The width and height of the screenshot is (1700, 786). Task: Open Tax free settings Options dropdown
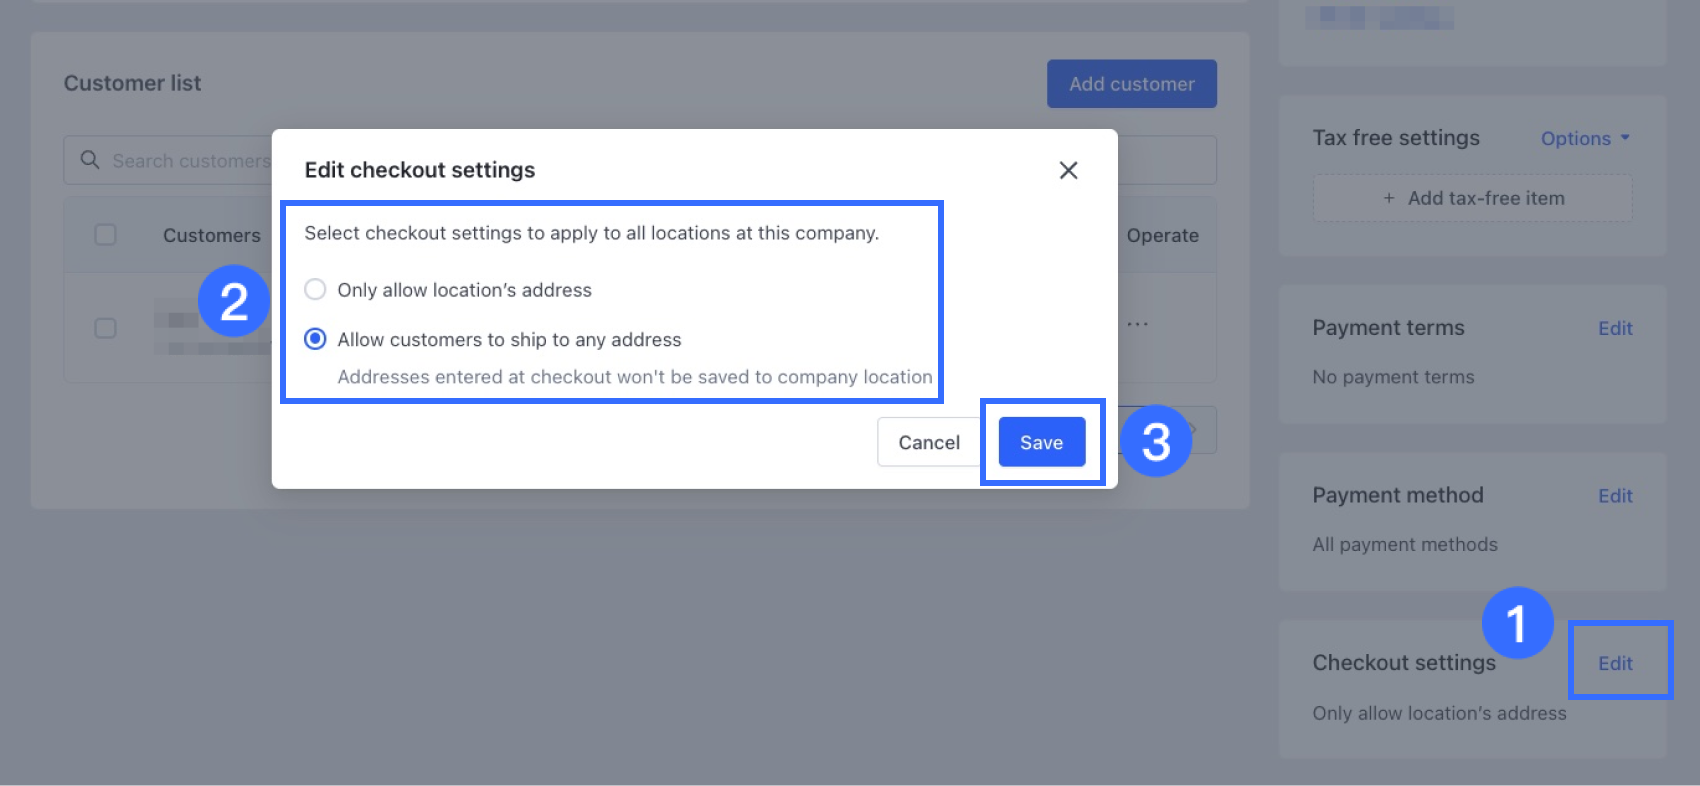(x=1584, y=139)
